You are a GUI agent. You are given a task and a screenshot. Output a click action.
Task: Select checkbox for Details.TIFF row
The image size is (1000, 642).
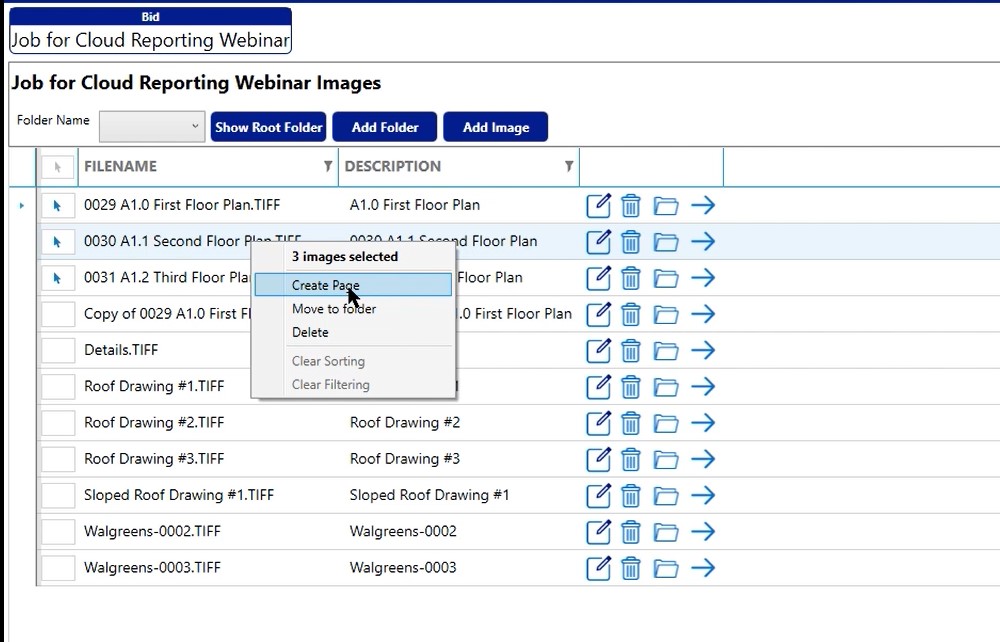[x=58, y=350]
